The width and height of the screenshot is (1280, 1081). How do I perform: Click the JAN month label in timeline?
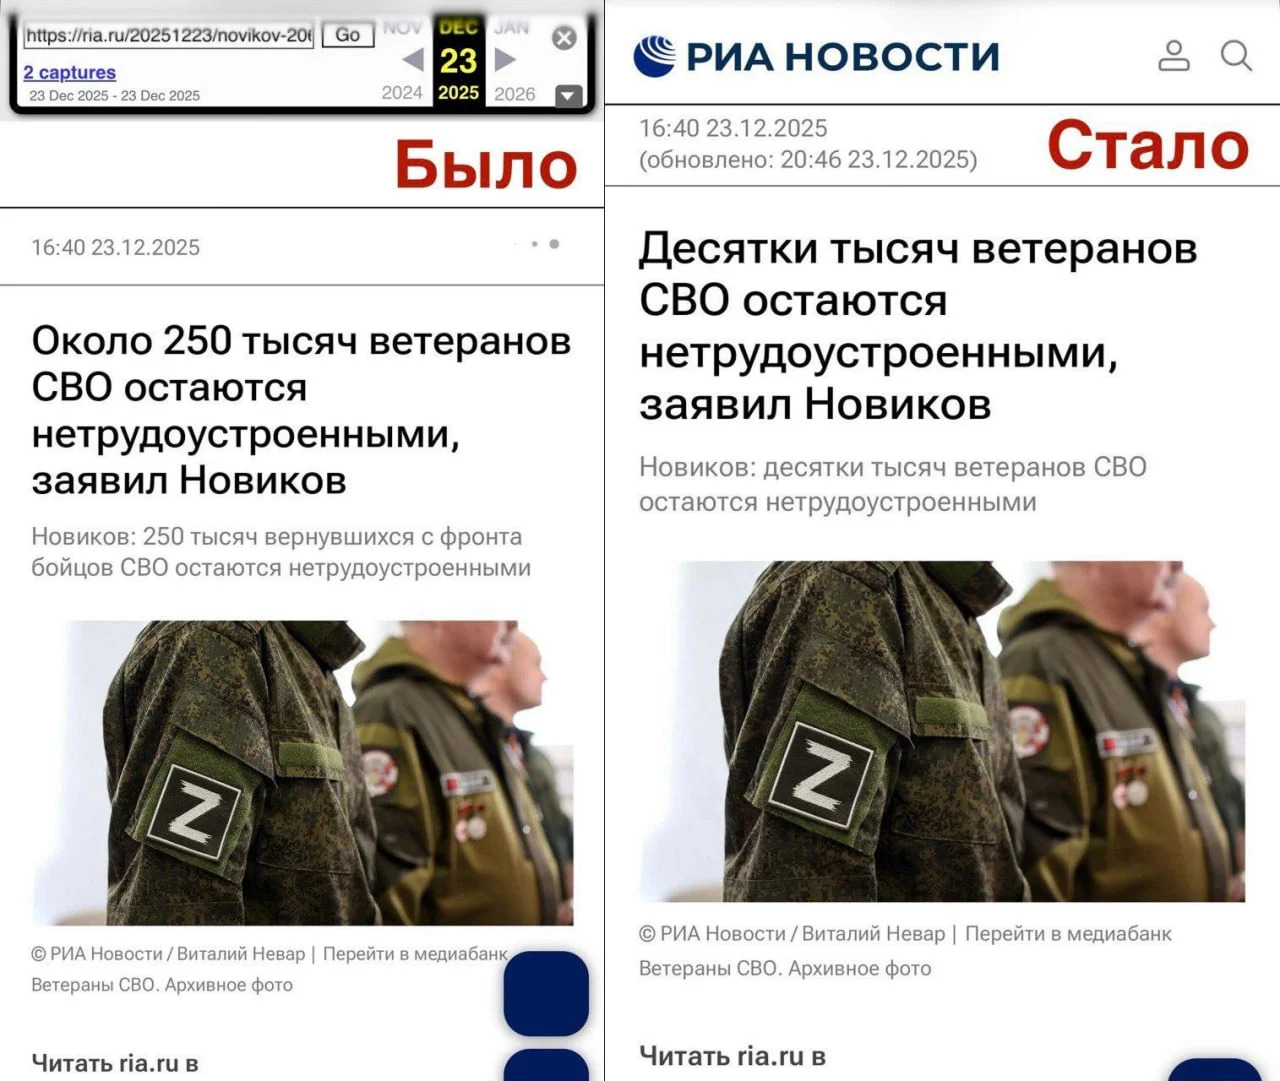coord(512,28)
